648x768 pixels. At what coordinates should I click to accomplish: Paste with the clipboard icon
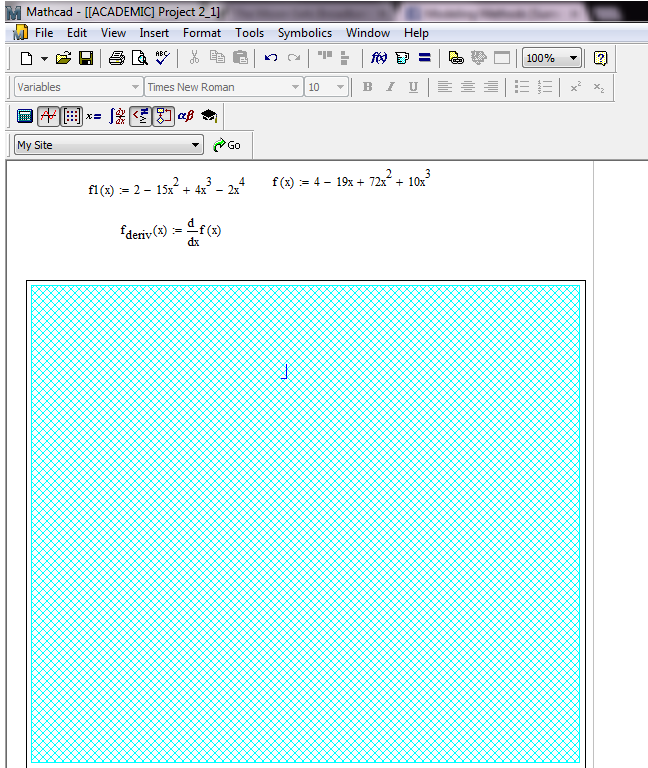[x=240, y=58]
